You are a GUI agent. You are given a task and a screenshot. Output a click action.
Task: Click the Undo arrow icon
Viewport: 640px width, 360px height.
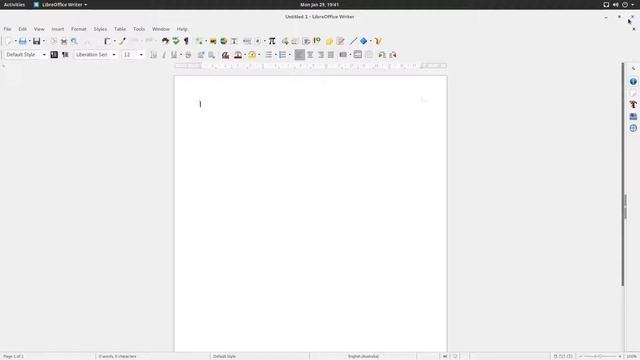tap(165, 41)
